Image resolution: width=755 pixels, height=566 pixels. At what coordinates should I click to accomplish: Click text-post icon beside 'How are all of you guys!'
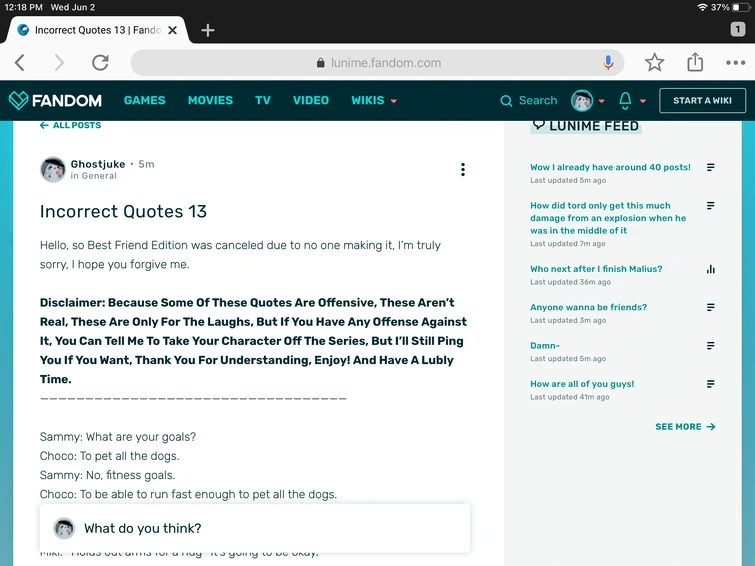coord(710,384)
